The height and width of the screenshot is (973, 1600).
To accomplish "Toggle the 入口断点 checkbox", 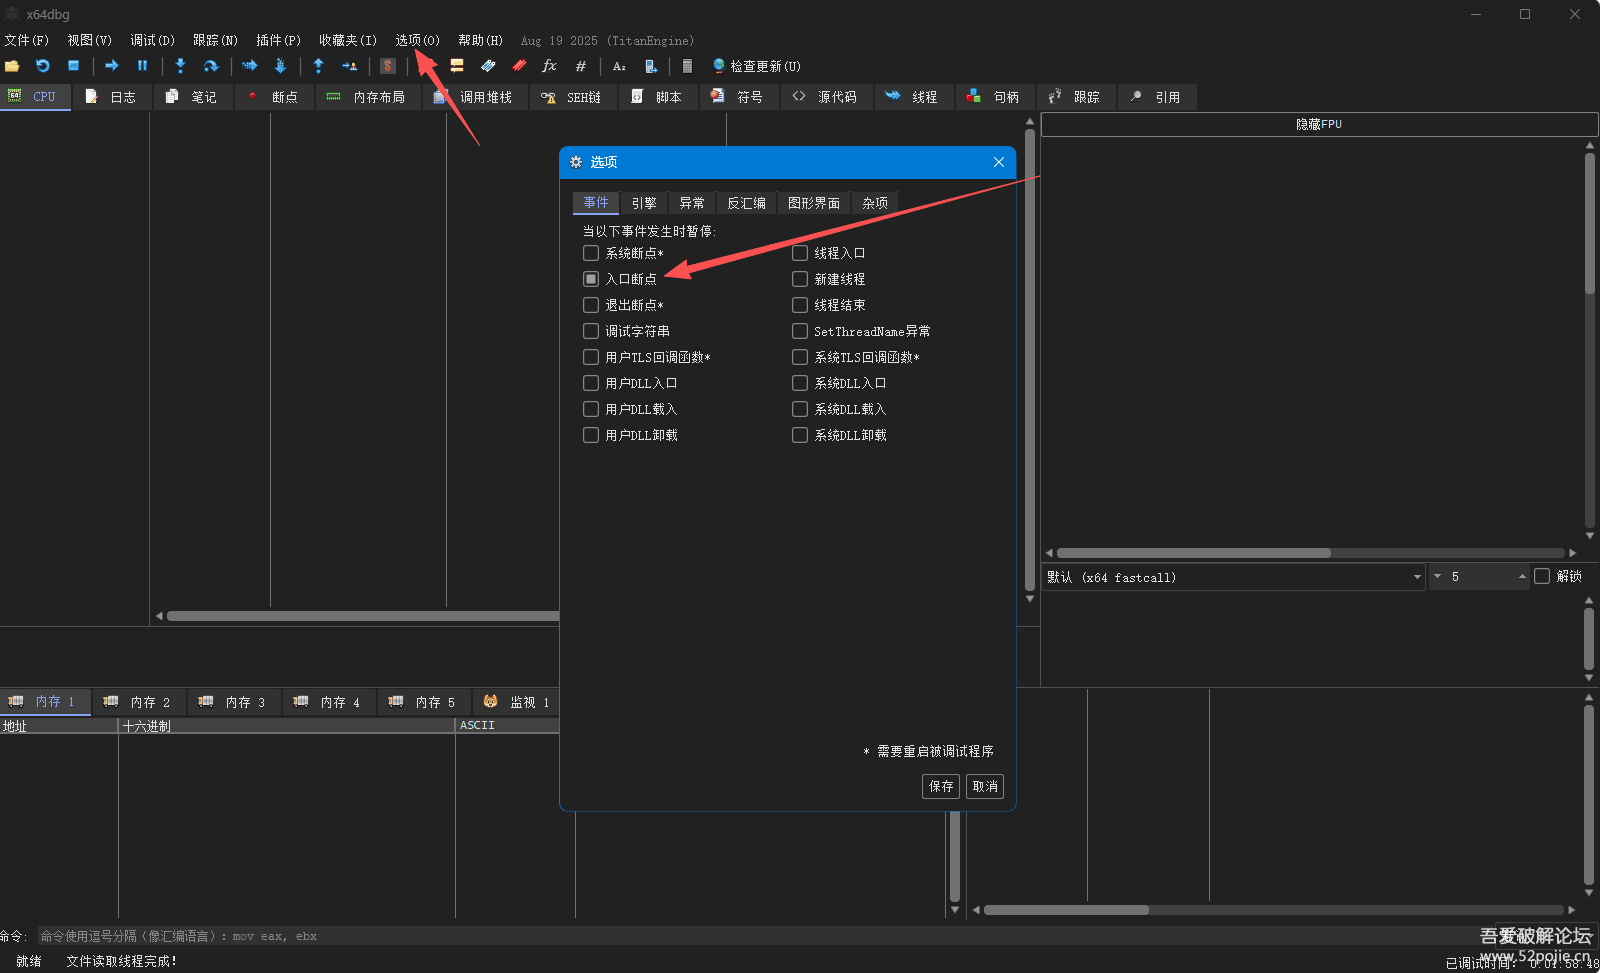I will tap(591, 279).
